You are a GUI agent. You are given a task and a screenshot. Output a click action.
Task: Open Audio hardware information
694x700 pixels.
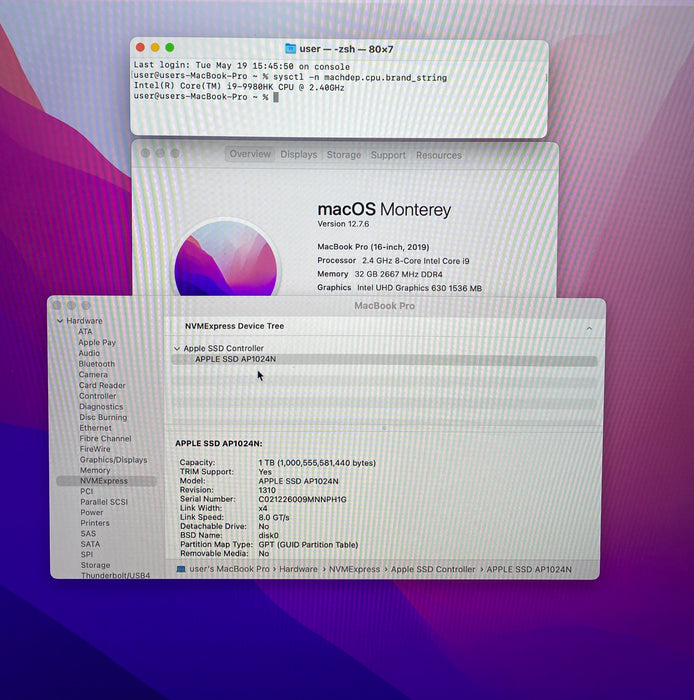89,353
